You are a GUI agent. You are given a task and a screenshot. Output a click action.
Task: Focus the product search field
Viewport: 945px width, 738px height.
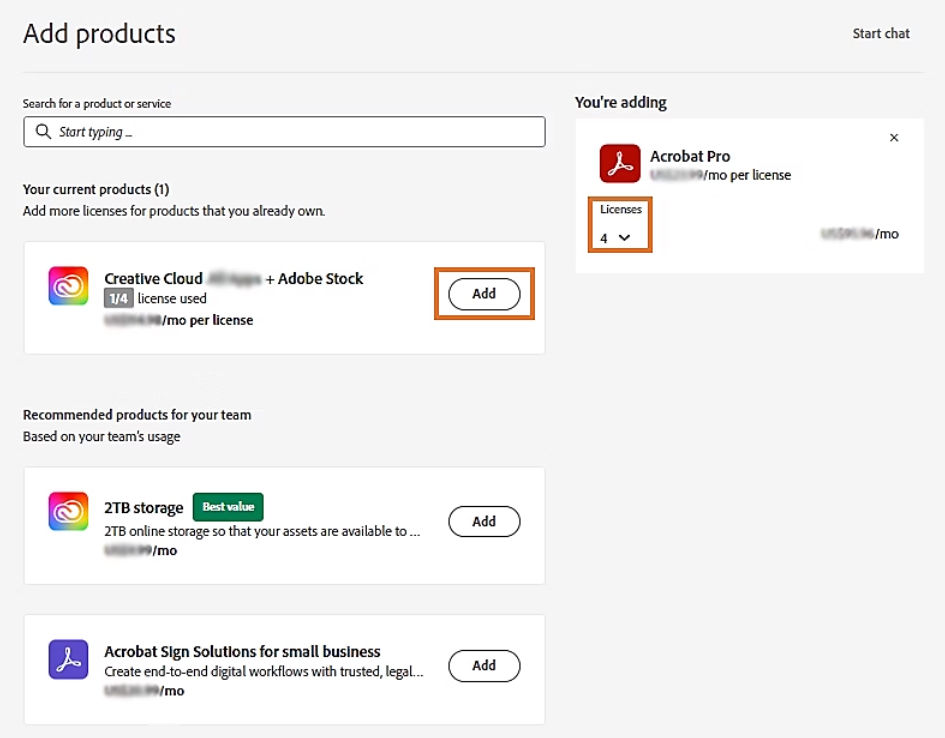pyautogui.click(x=284, y=131)
